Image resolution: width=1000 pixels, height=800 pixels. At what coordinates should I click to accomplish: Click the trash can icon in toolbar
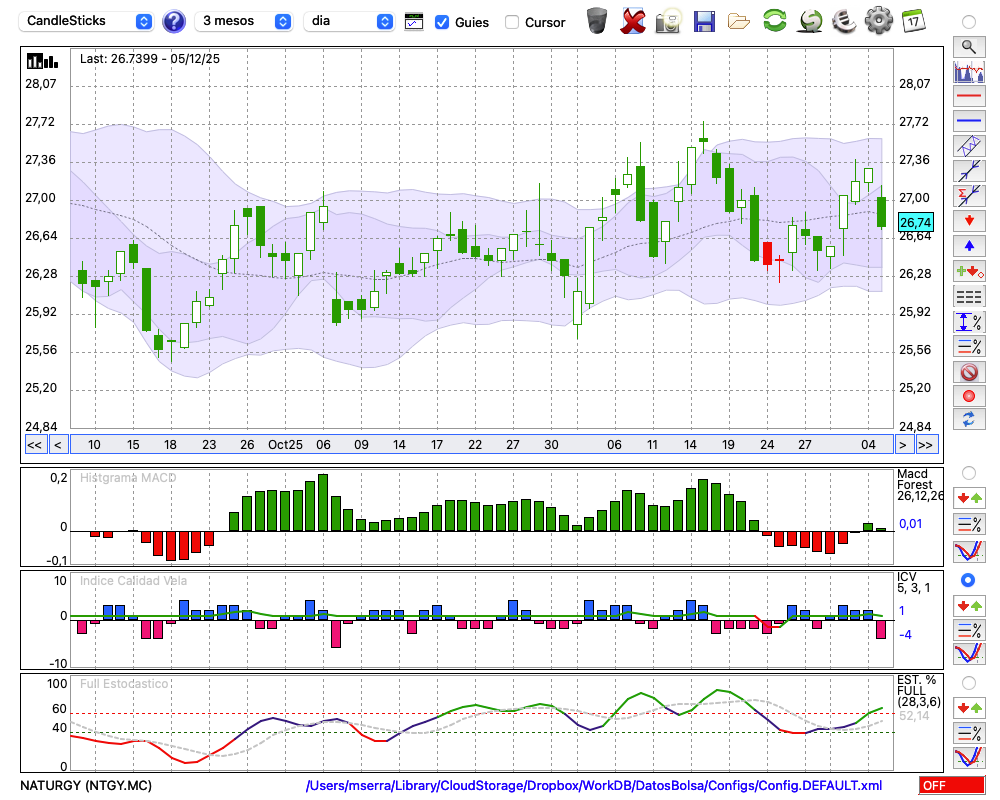(x=597, y=20)
